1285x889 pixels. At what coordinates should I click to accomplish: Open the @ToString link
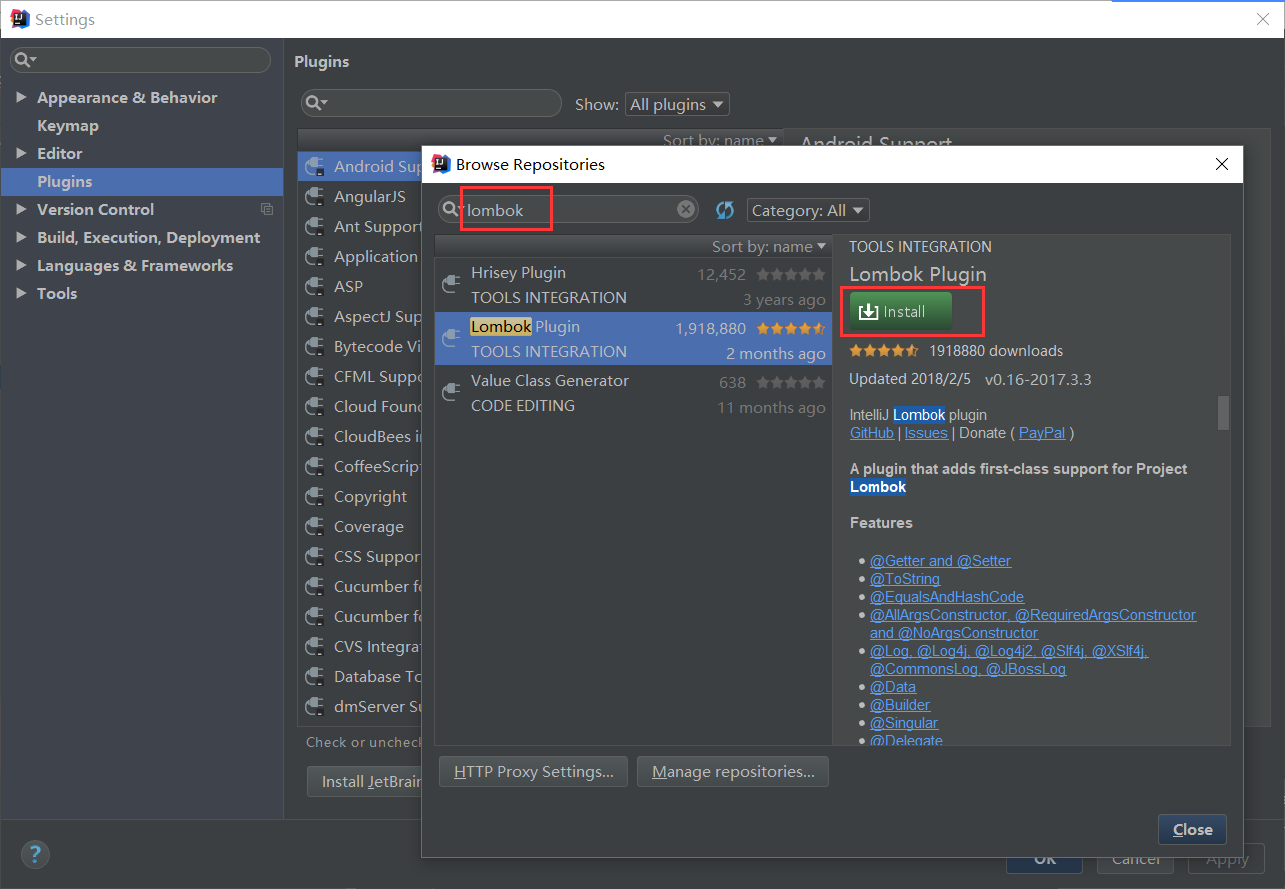point(905,579)
